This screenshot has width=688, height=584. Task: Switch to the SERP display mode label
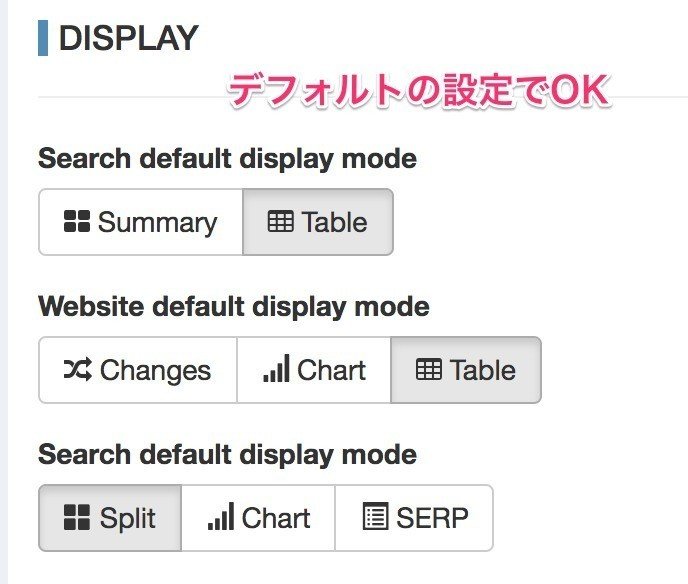[432, 518]
